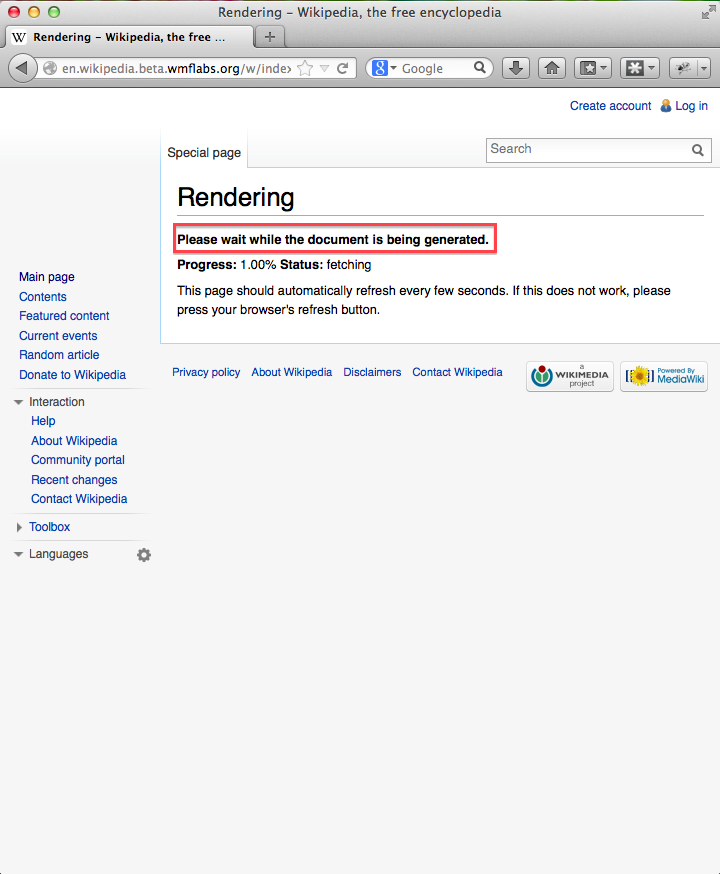Open language settings gear icon
Viewport: 720px width, 874px height.
tap(144, 555)
